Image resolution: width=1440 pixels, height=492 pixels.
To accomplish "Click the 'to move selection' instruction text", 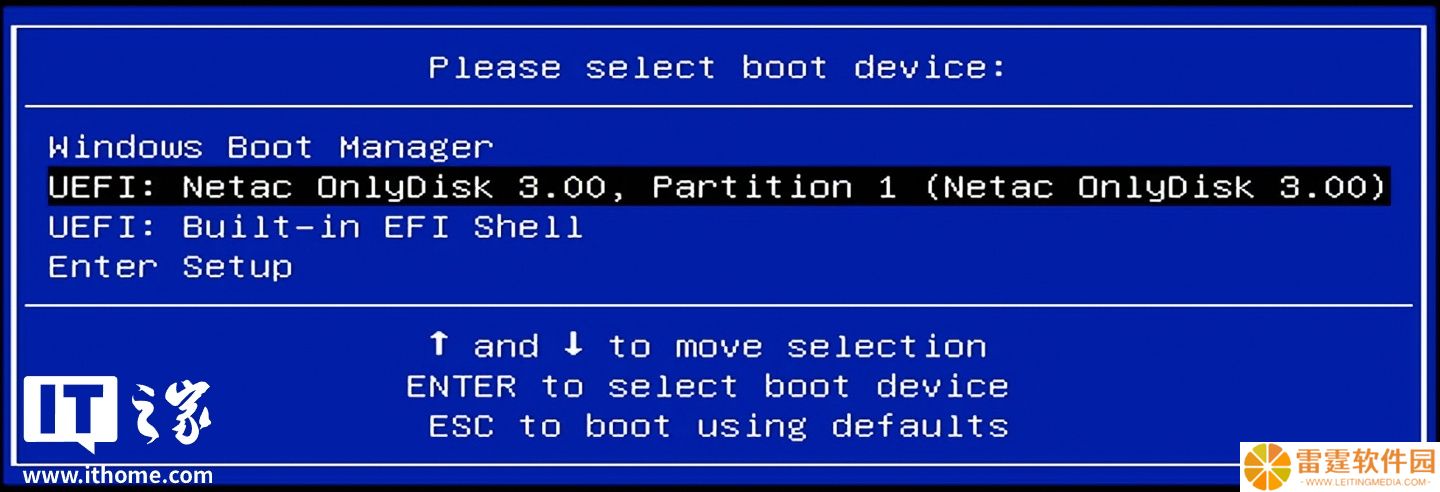I will tap(797, 346).
